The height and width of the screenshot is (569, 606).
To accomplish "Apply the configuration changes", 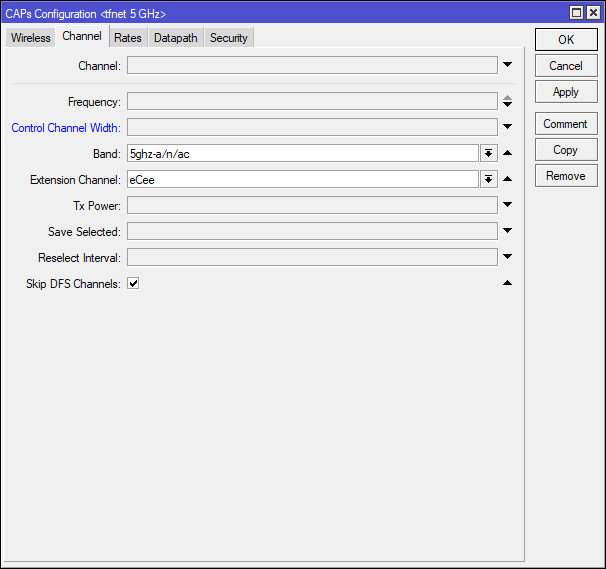I will point(566,92).
